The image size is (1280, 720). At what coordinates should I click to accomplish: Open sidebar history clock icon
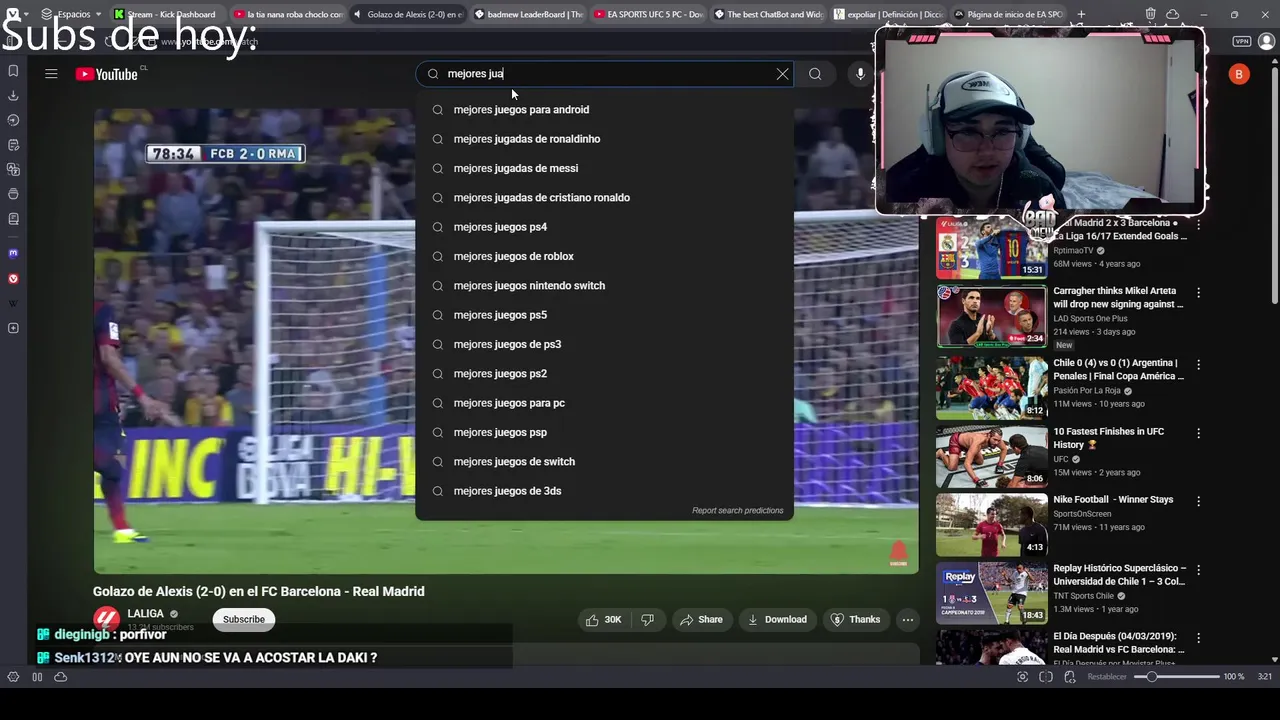[x=13, y=120]
